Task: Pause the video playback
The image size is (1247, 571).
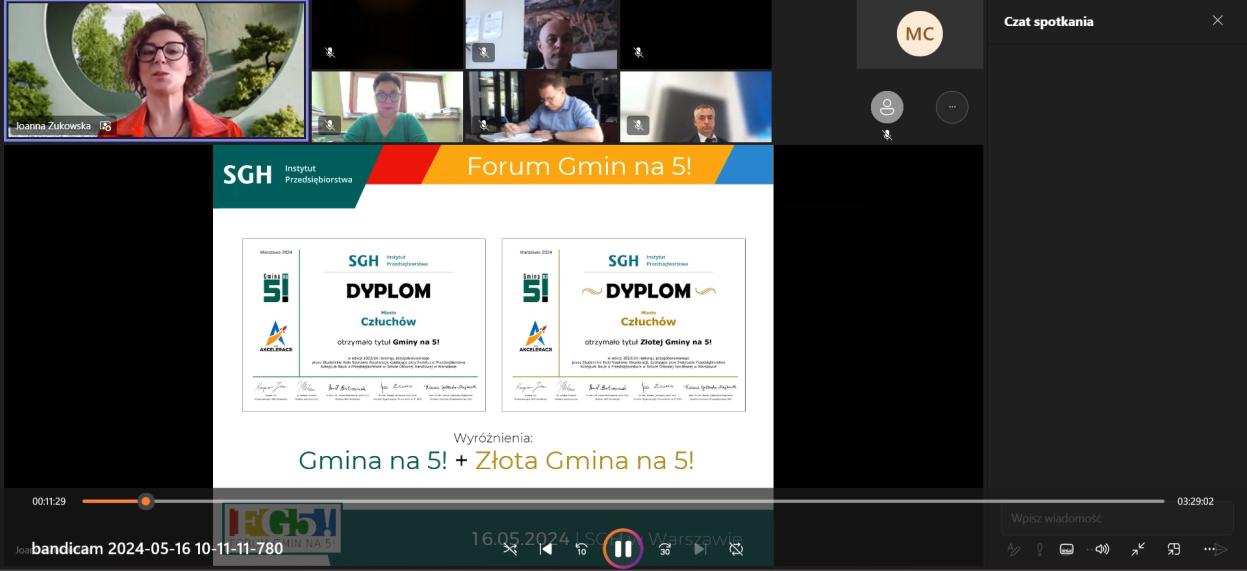Action: click(x=622, y=548)
